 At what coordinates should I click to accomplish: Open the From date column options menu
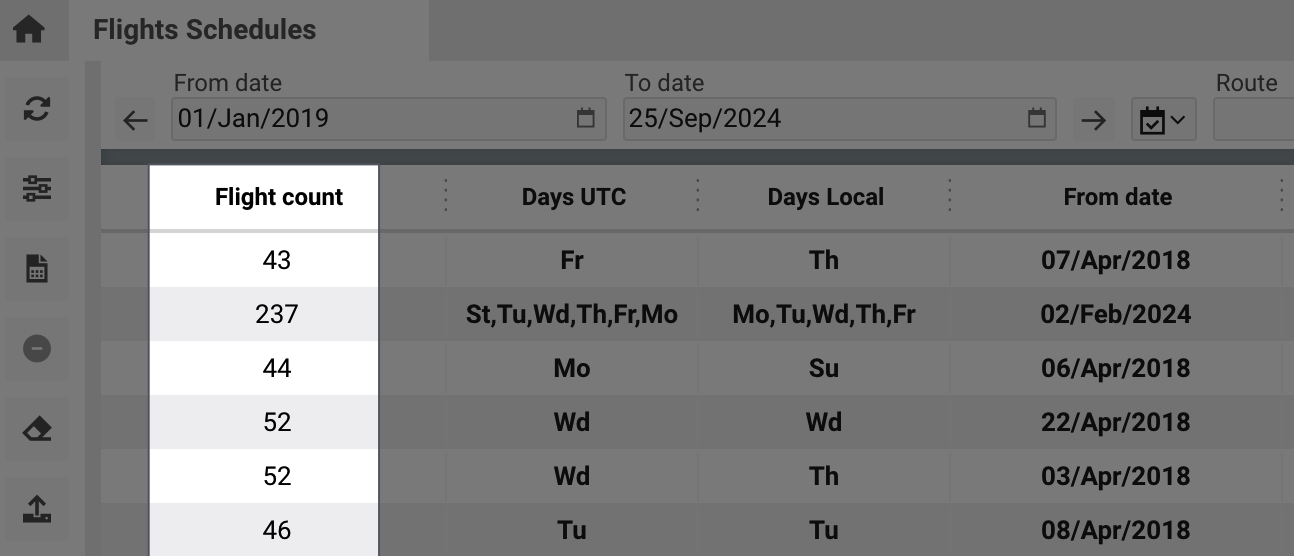point(1281,196)
